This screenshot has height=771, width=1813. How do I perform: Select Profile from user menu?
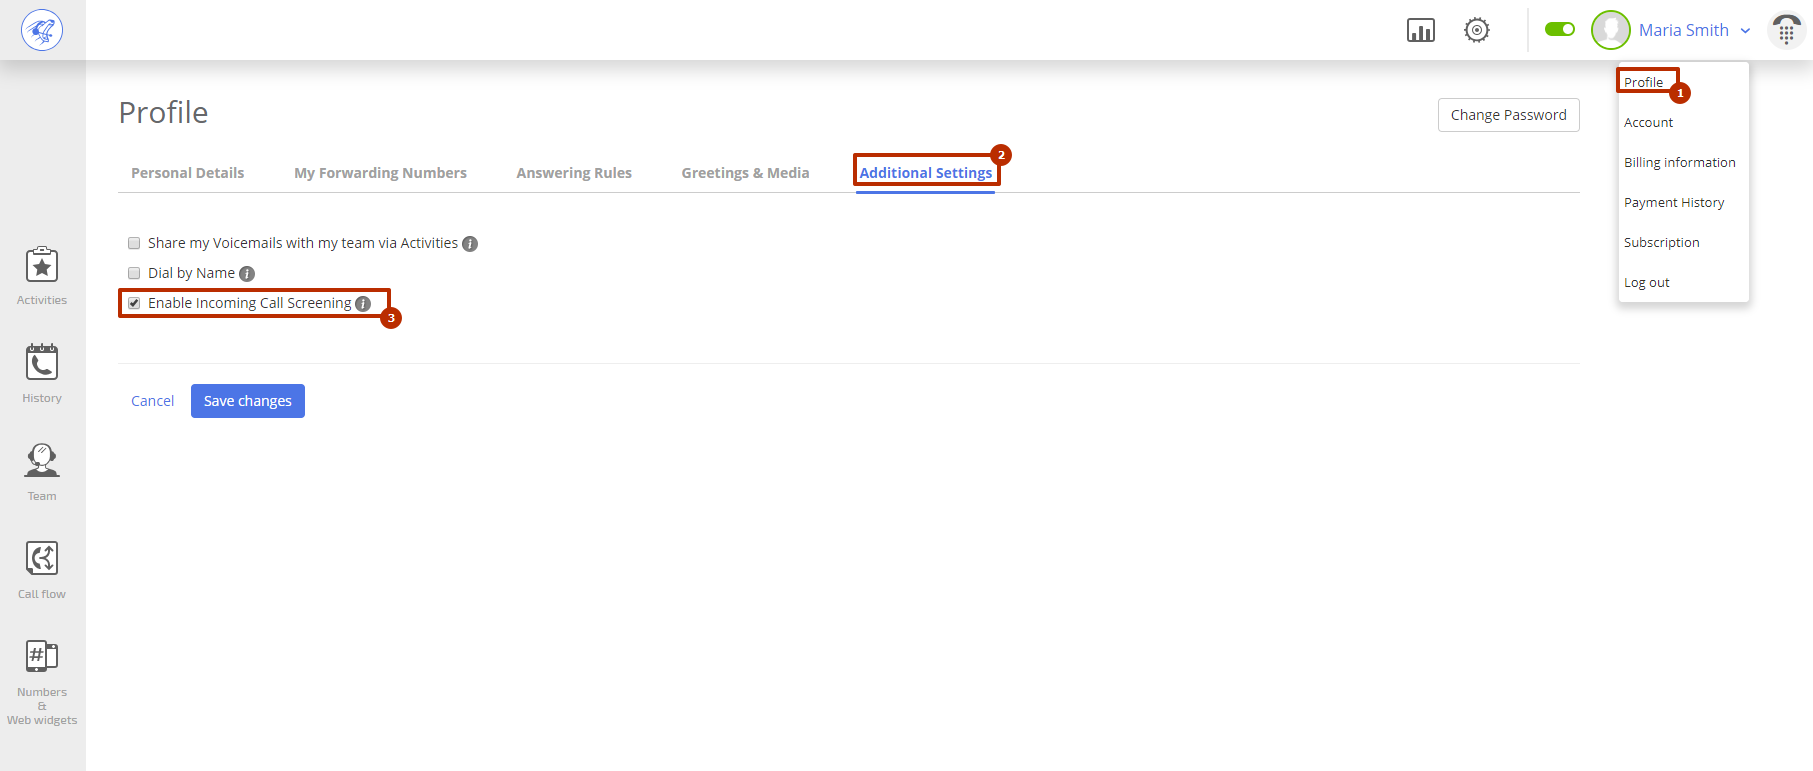1643,82
